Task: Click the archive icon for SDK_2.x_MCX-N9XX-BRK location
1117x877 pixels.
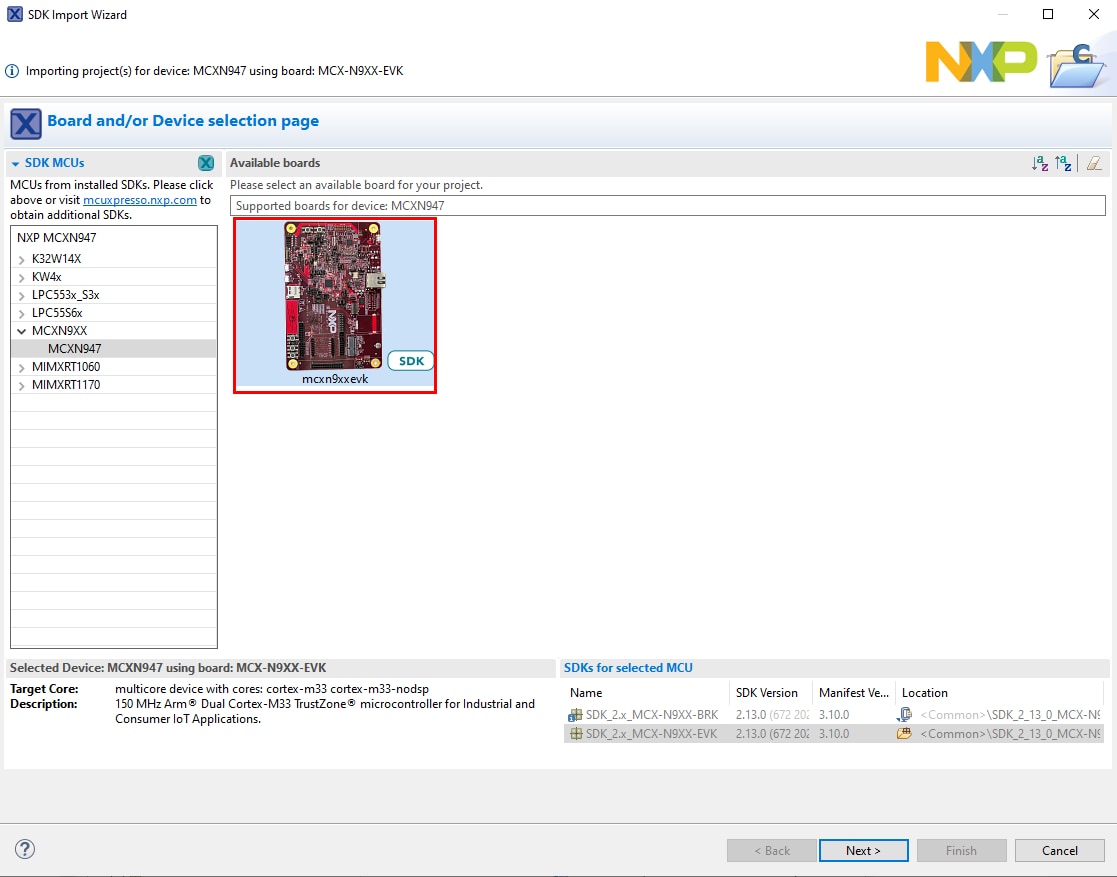Action: click(904, 715)
